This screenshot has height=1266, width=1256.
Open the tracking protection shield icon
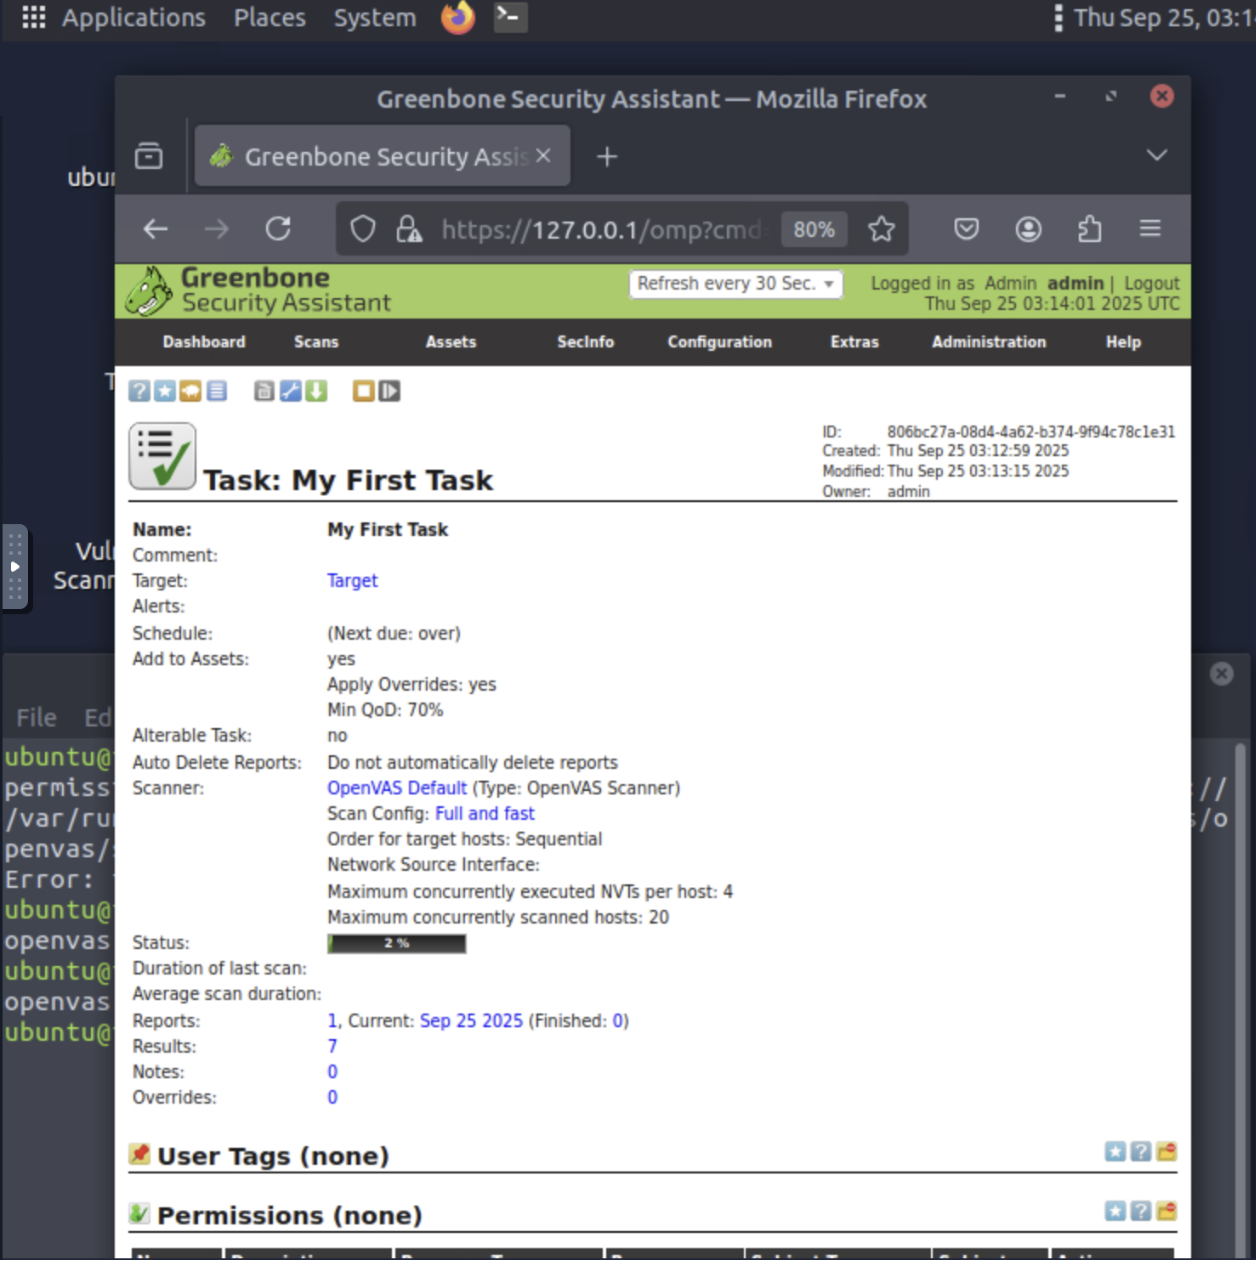click(363, 229)
